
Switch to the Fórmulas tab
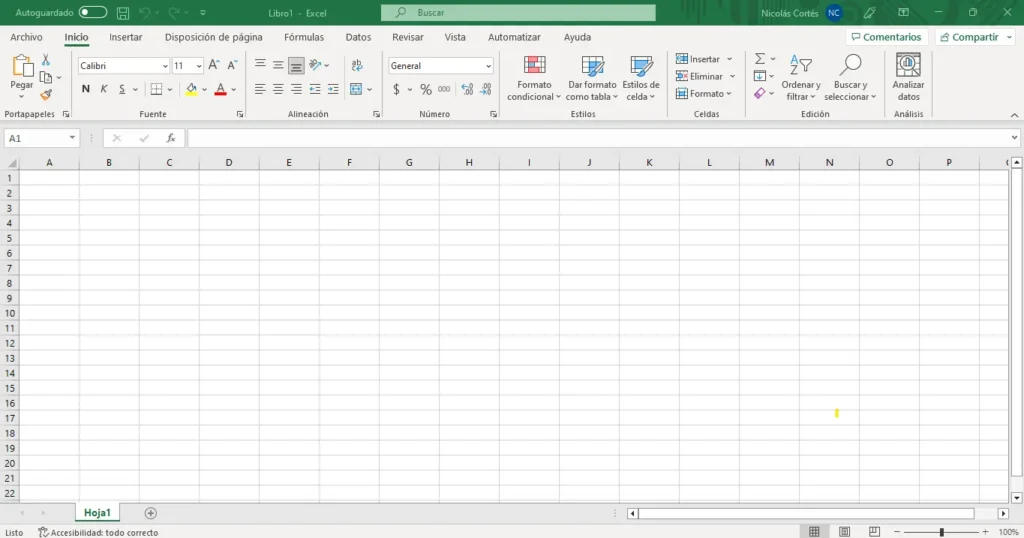[304, 37]
